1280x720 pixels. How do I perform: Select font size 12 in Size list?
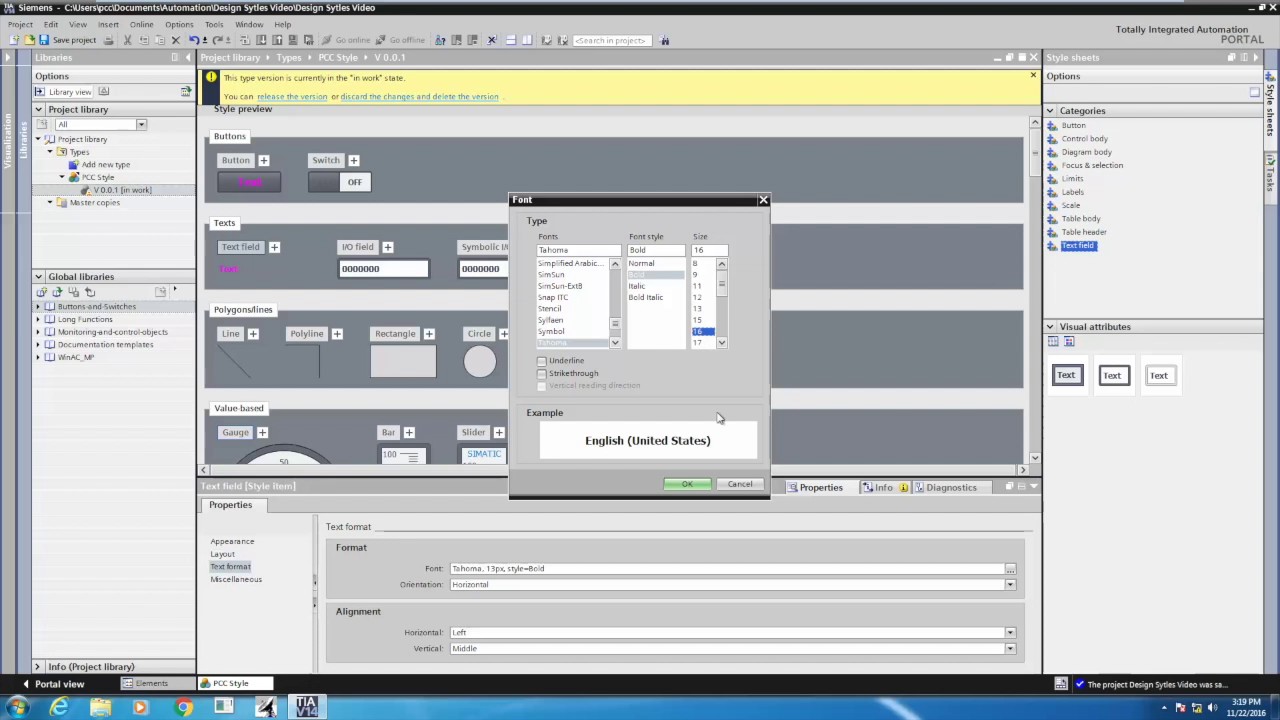(697, 297)
